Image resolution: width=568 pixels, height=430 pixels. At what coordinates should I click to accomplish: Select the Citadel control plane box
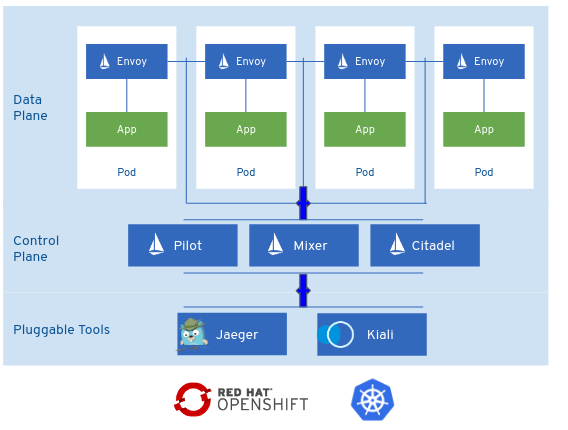(425, 245)
